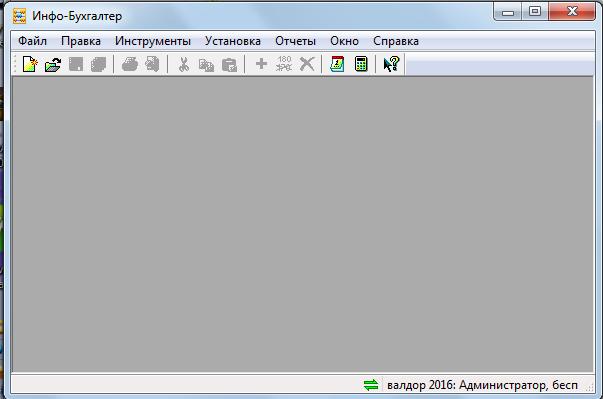Minimize the Инфо-Бухгалтер window
The width and height of the screenshot is (603, 399).
(x=508, y=12)
